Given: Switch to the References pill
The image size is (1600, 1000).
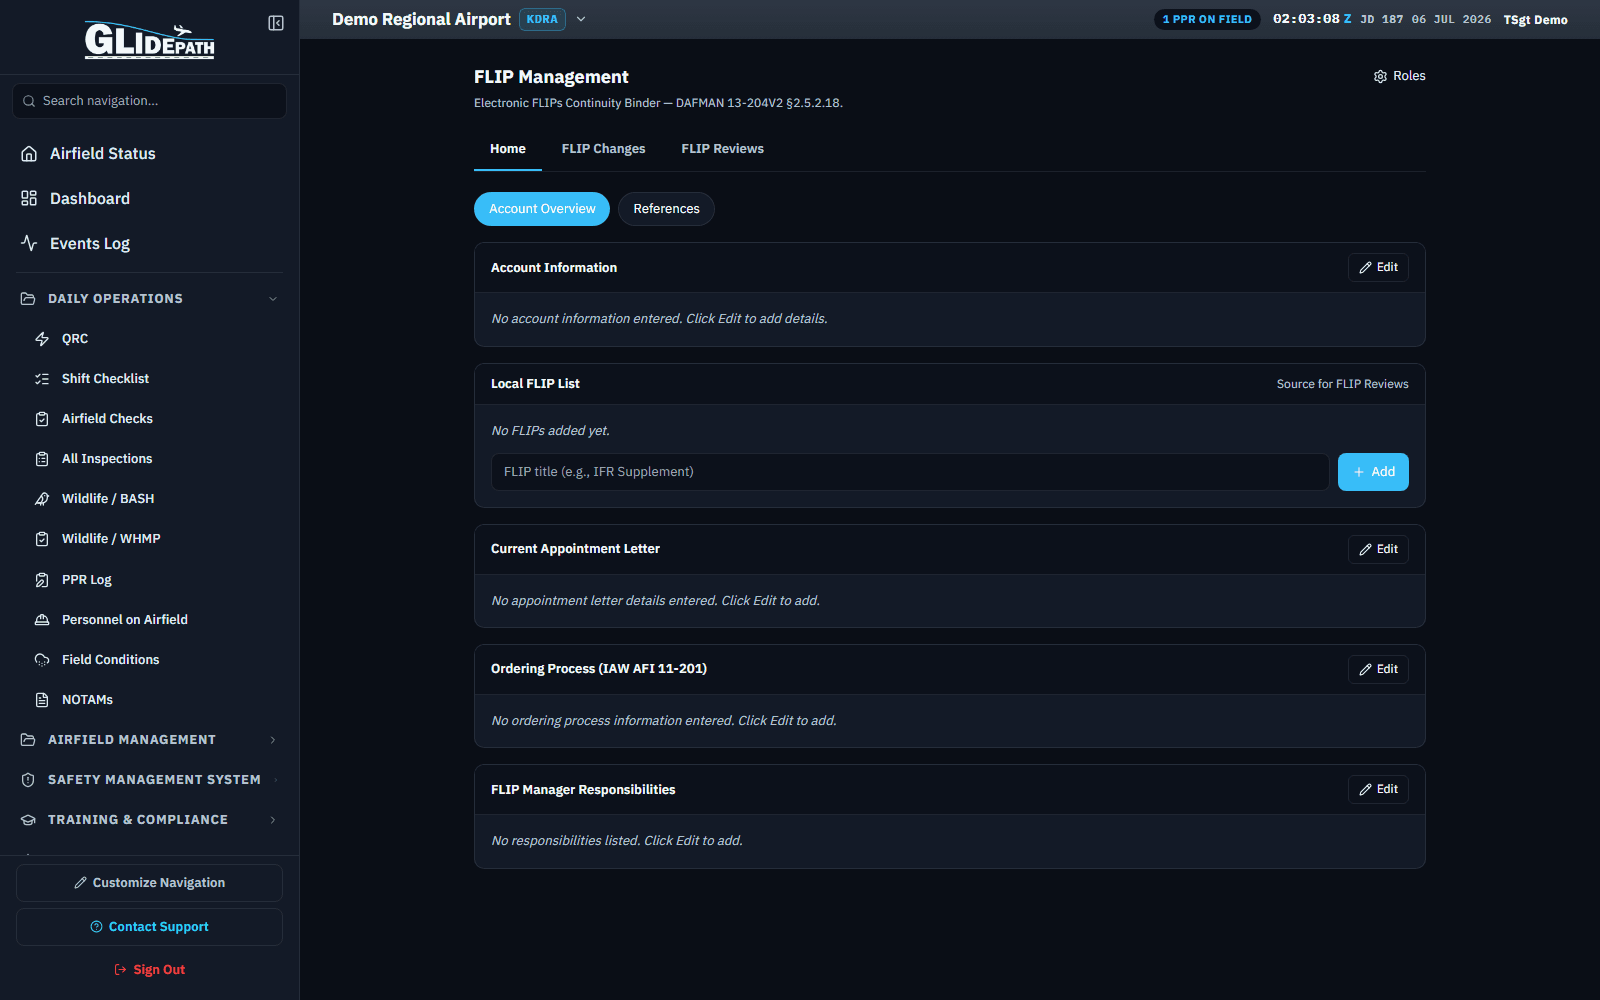Looking at the screenshot, I should (x=666, y=209).
